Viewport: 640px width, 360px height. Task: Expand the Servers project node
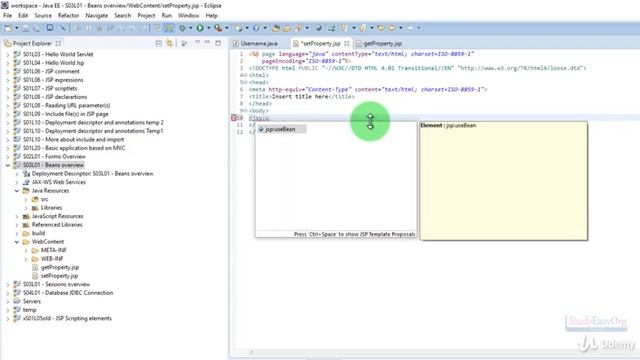click(x=8, y=301)
